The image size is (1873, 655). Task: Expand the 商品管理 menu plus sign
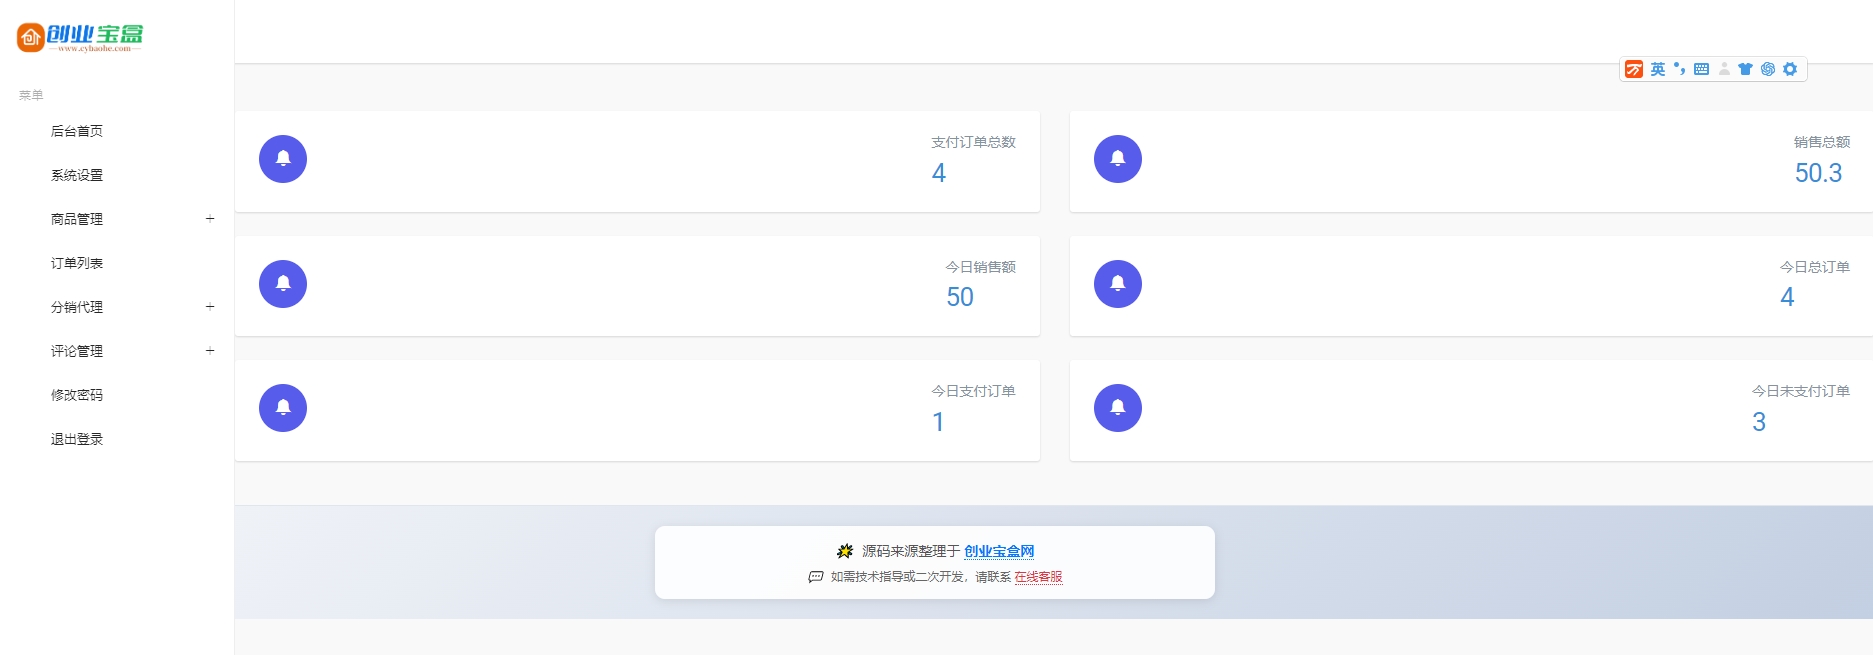(210, 219)
